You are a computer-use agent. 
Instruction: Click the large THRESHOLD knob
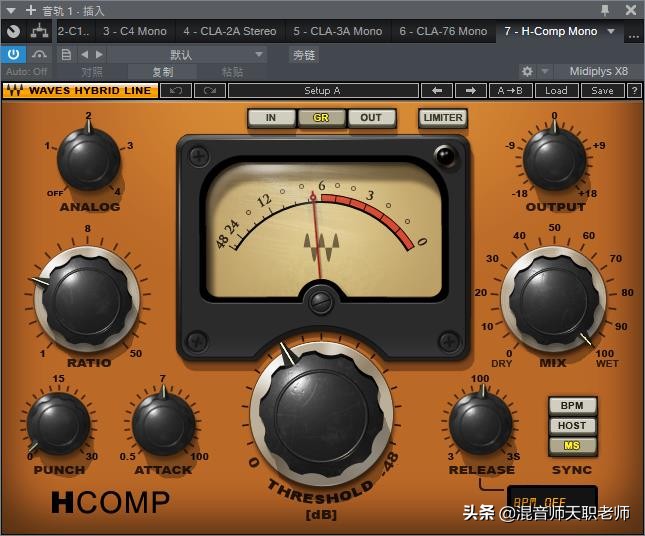[x=322, y=414]
